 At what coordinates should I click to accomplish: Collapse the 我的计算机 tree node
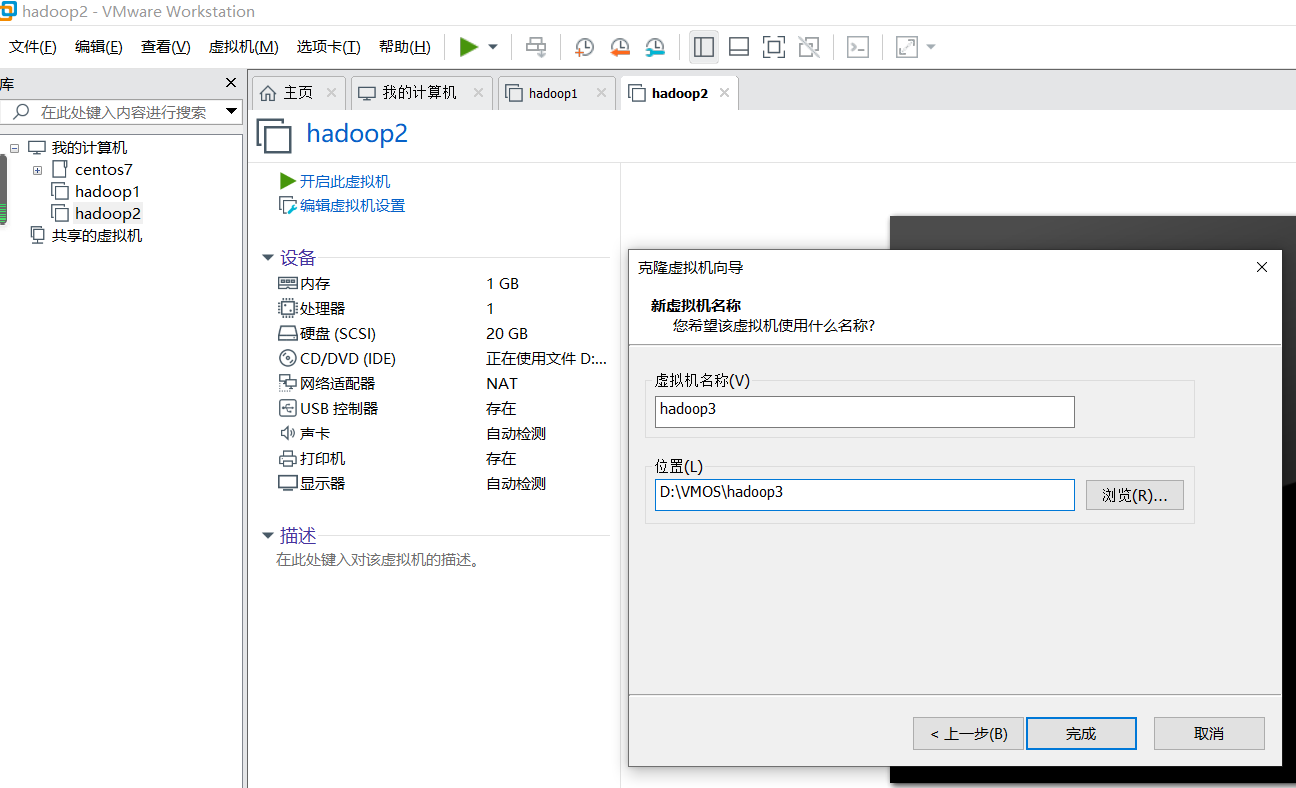(x=15, y=148)
